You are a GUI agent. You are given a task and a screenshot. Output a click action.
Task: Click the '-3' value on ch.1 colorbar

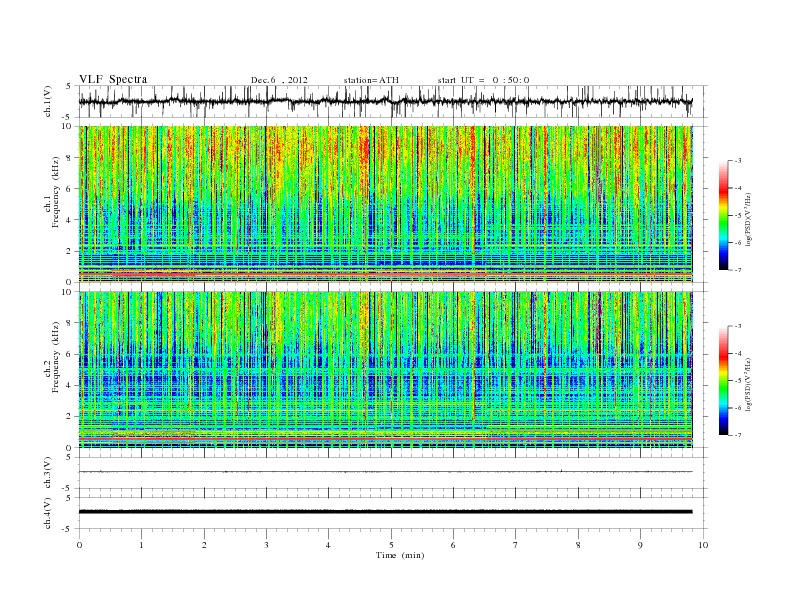pos(737,161)
